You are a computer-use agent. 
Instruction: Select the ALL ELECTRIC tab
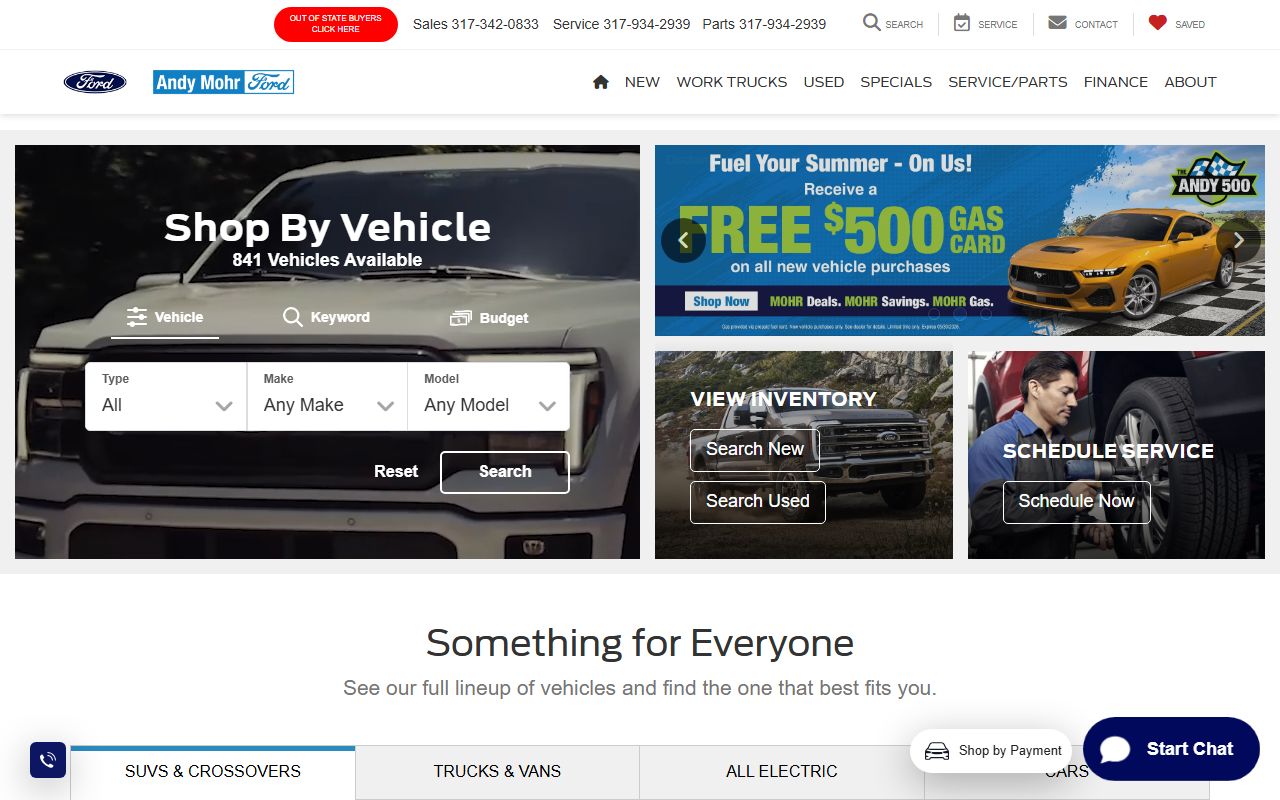782,772
